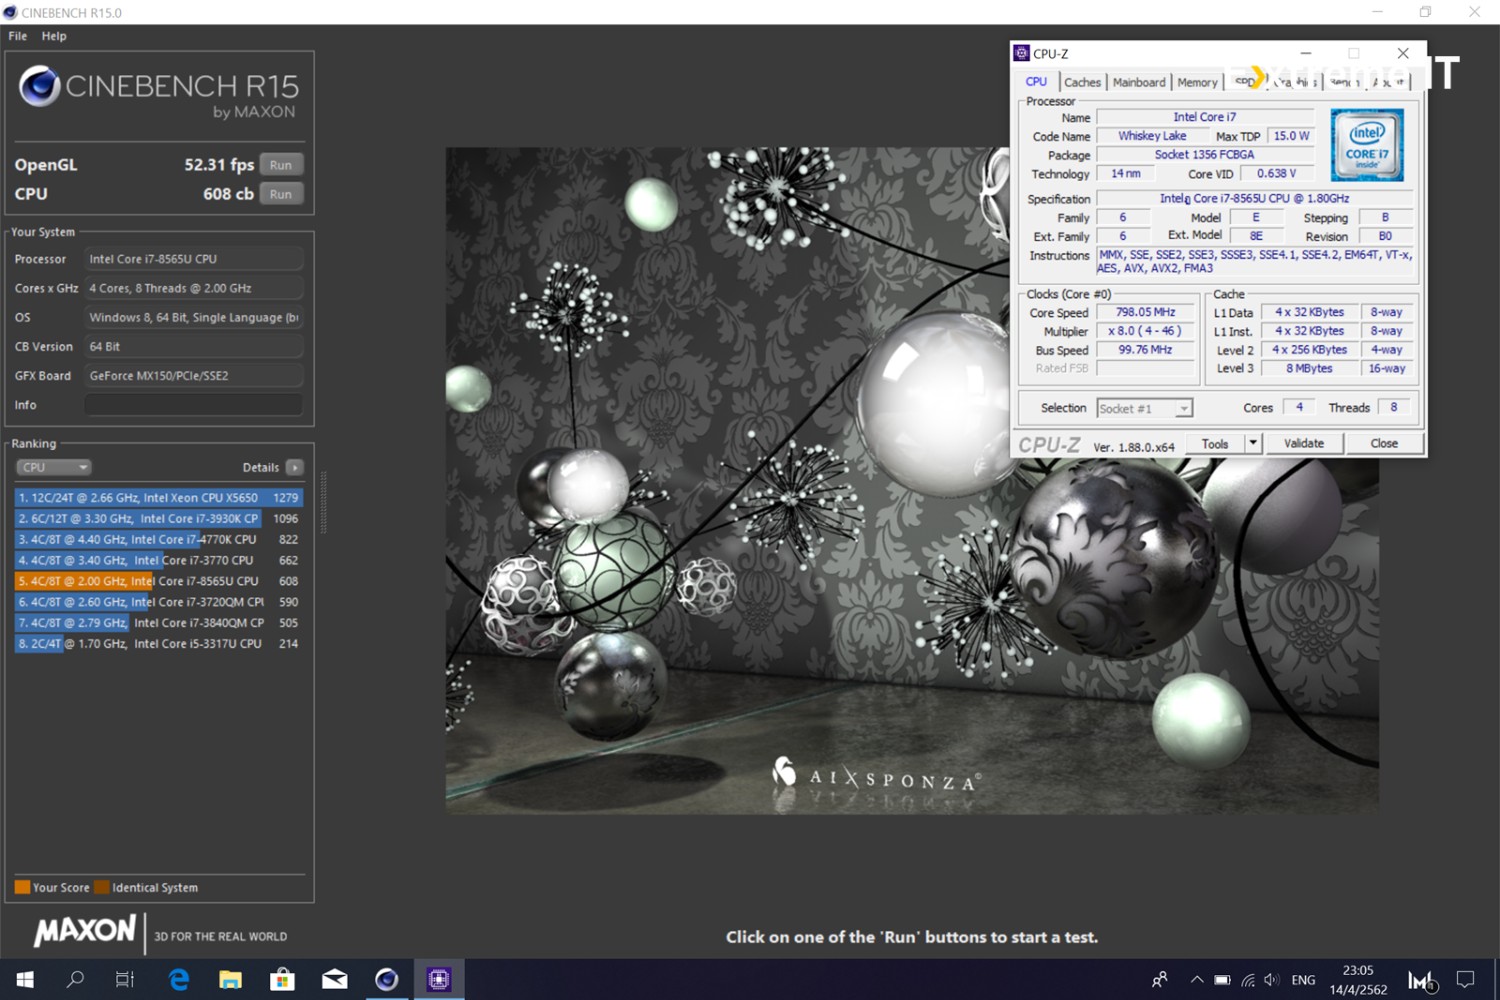The image size is (1500, 1000).
Task: Click the volume speaker tray icon
Action: pos(1271,980)
